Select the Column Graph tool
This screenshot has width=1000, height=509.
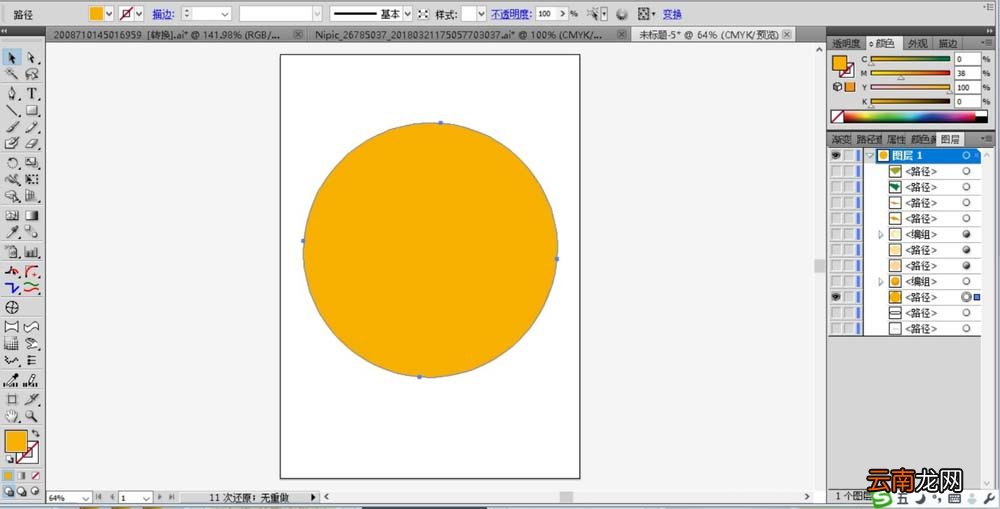tap(32, 252)
